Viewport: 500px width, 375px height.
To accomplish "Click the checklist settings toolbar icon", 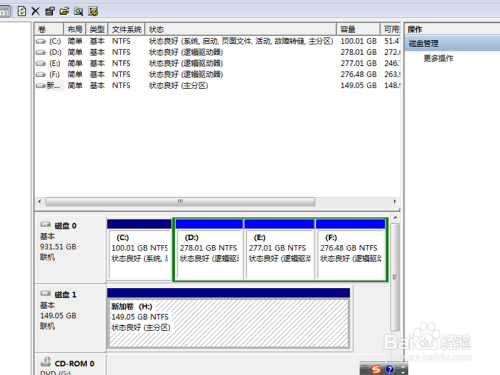I will click(x=93, y=11).
